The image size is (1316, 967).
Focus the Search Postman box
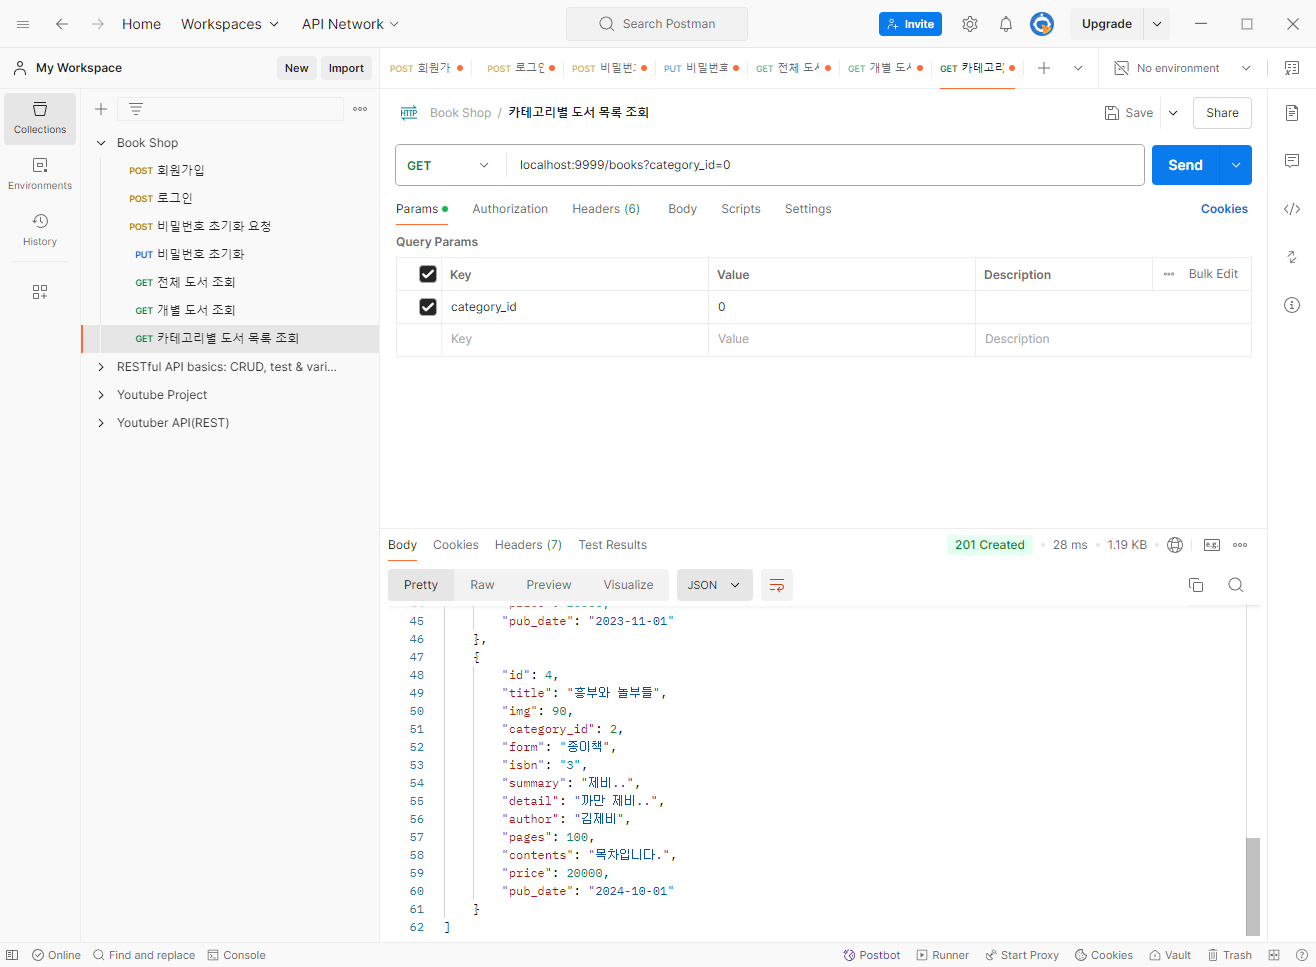(x=657, y=24)
